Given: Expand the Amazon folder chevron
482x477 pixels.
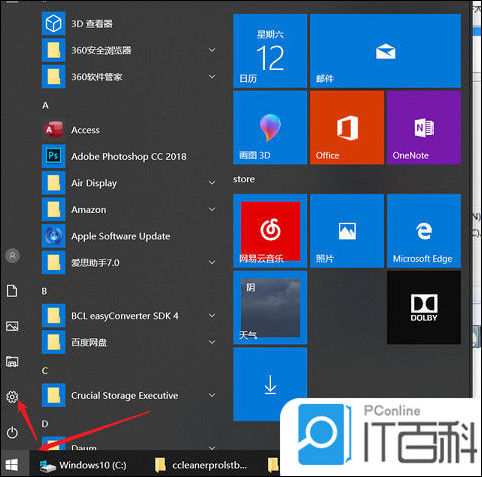Looking at the screenshot, I should point(212,209).
